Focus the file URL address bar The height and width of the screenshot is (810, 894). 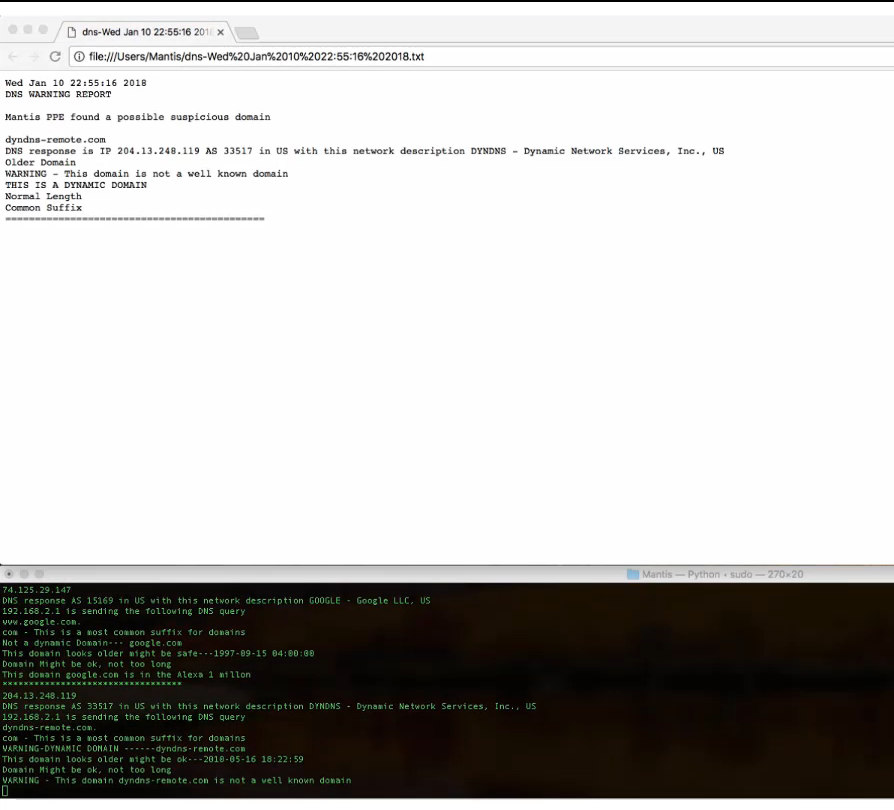coord(400,57)
